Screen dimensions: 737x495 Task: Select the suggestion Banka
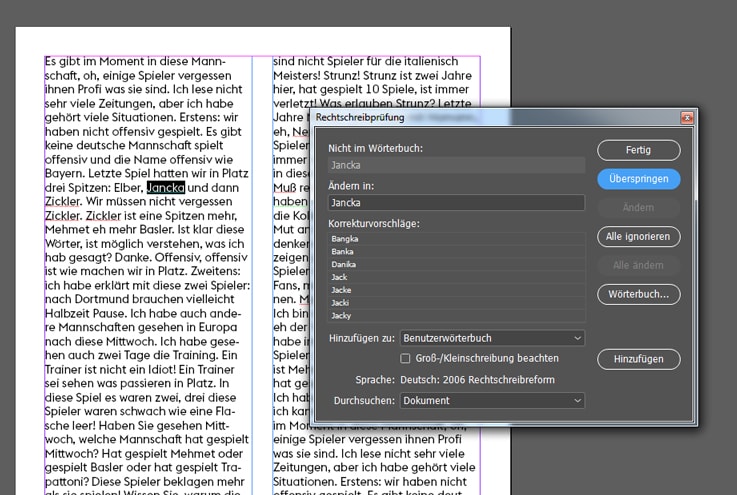click(x=456, y=251)
